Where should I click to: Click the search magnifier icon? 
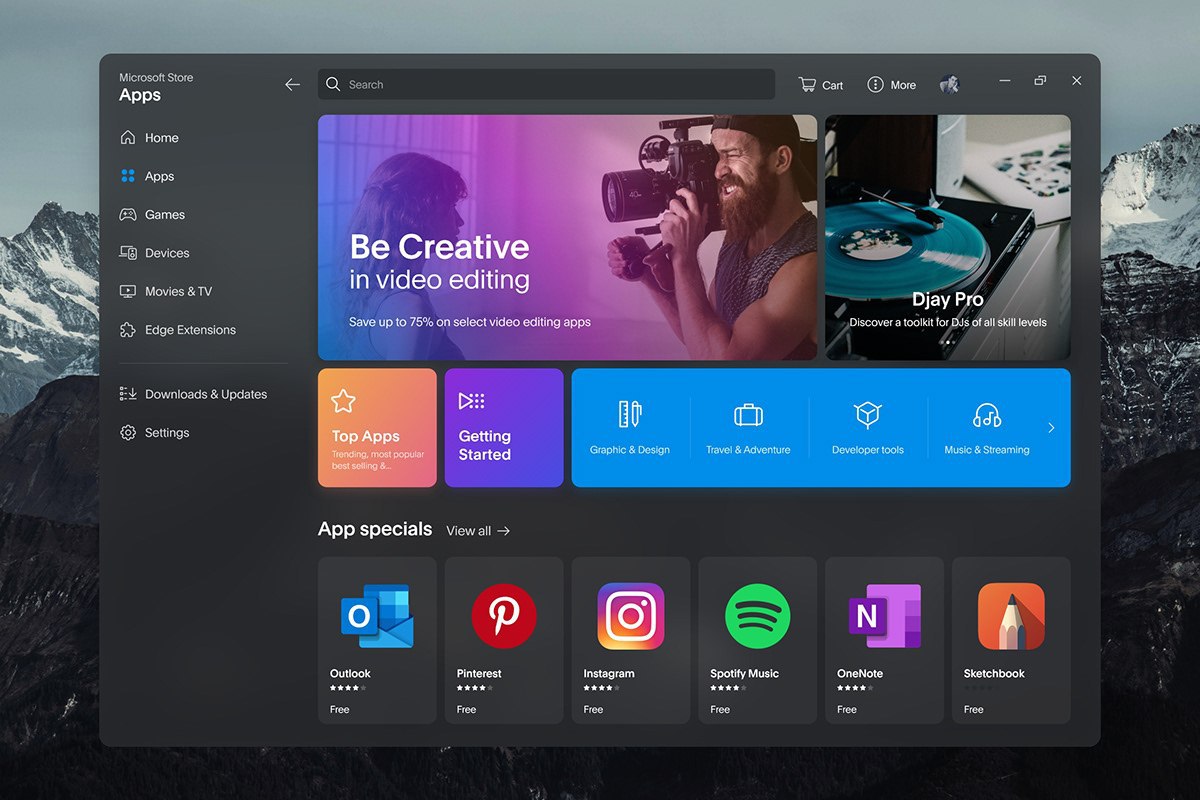(334, 85)
